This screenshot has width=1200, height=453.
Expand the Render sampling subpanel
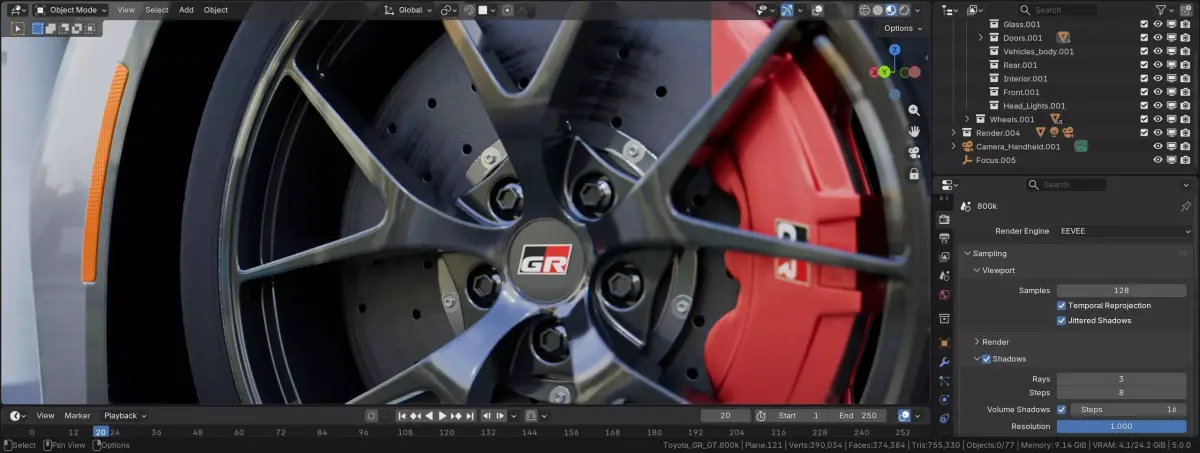(x=977, y=342)
